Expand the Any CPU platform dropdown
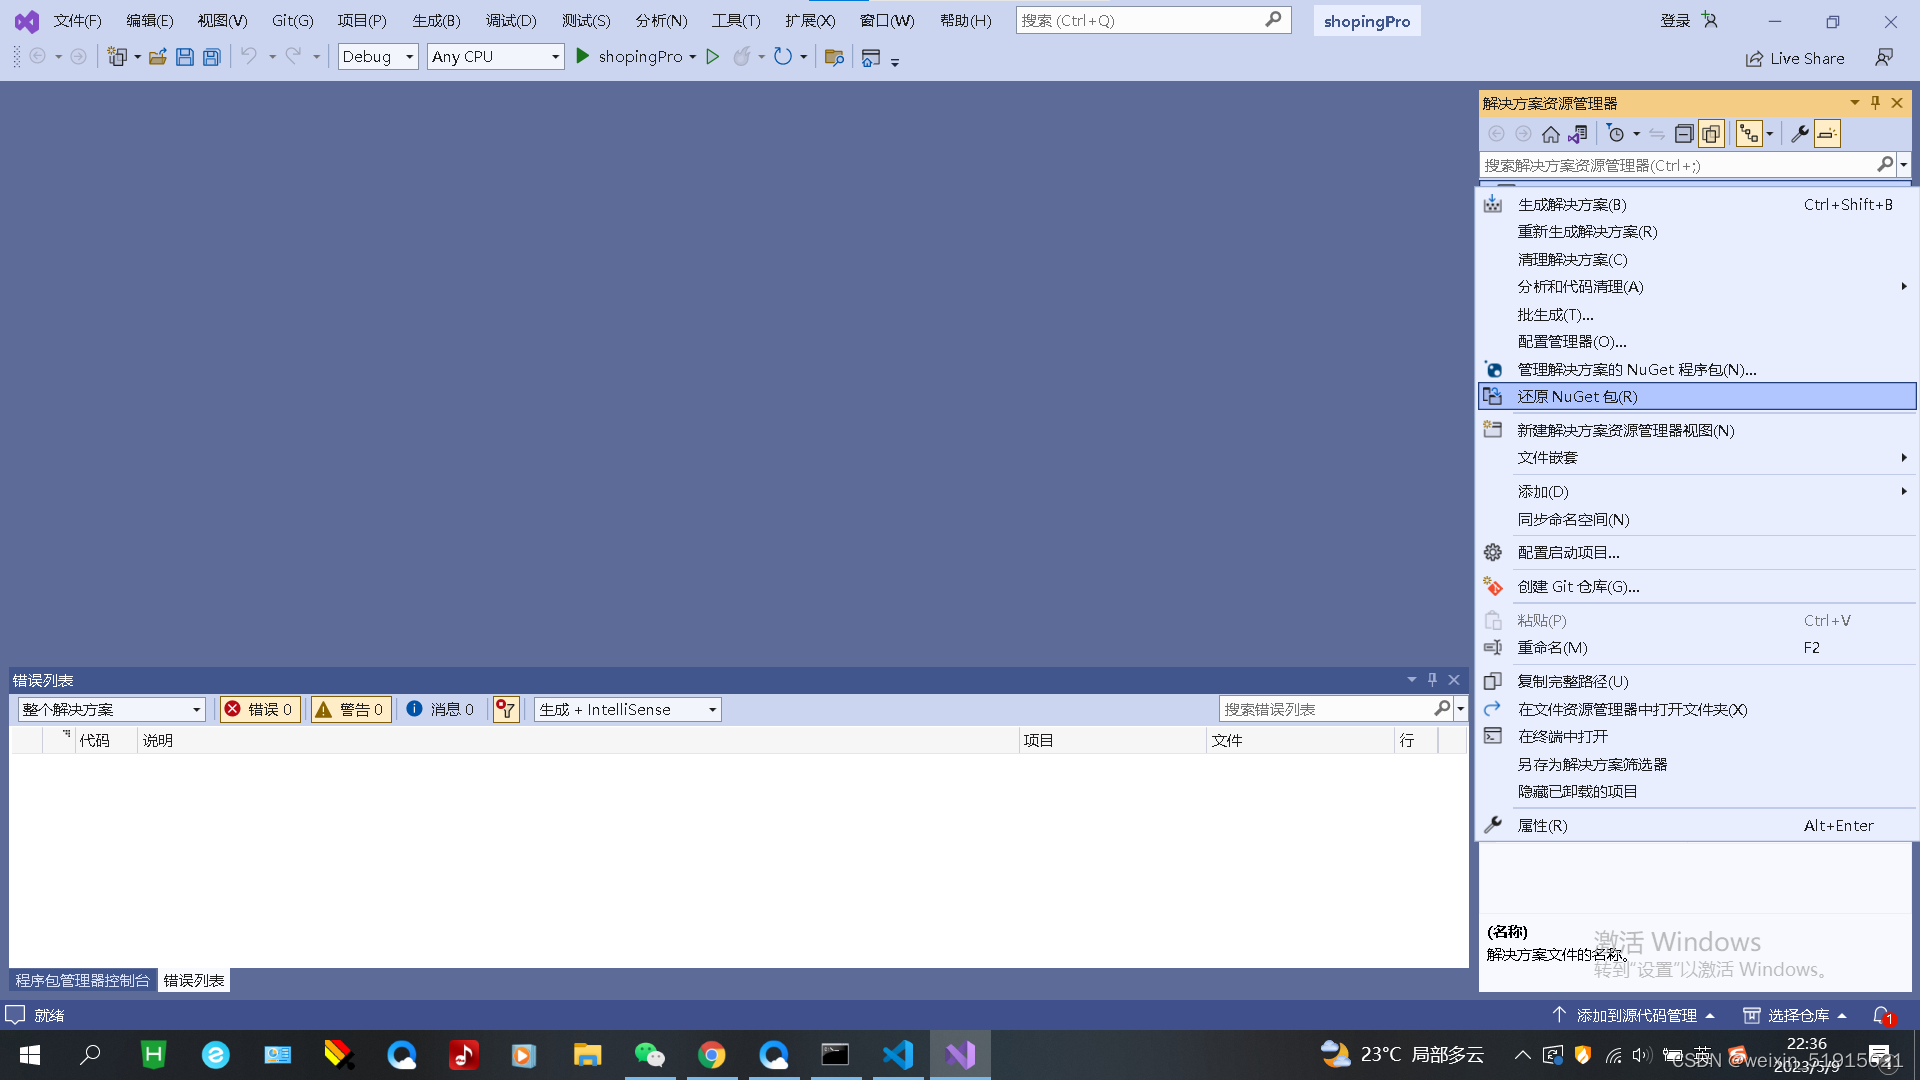This screenshot has width=1920, height=1080. tap(495, 57)
